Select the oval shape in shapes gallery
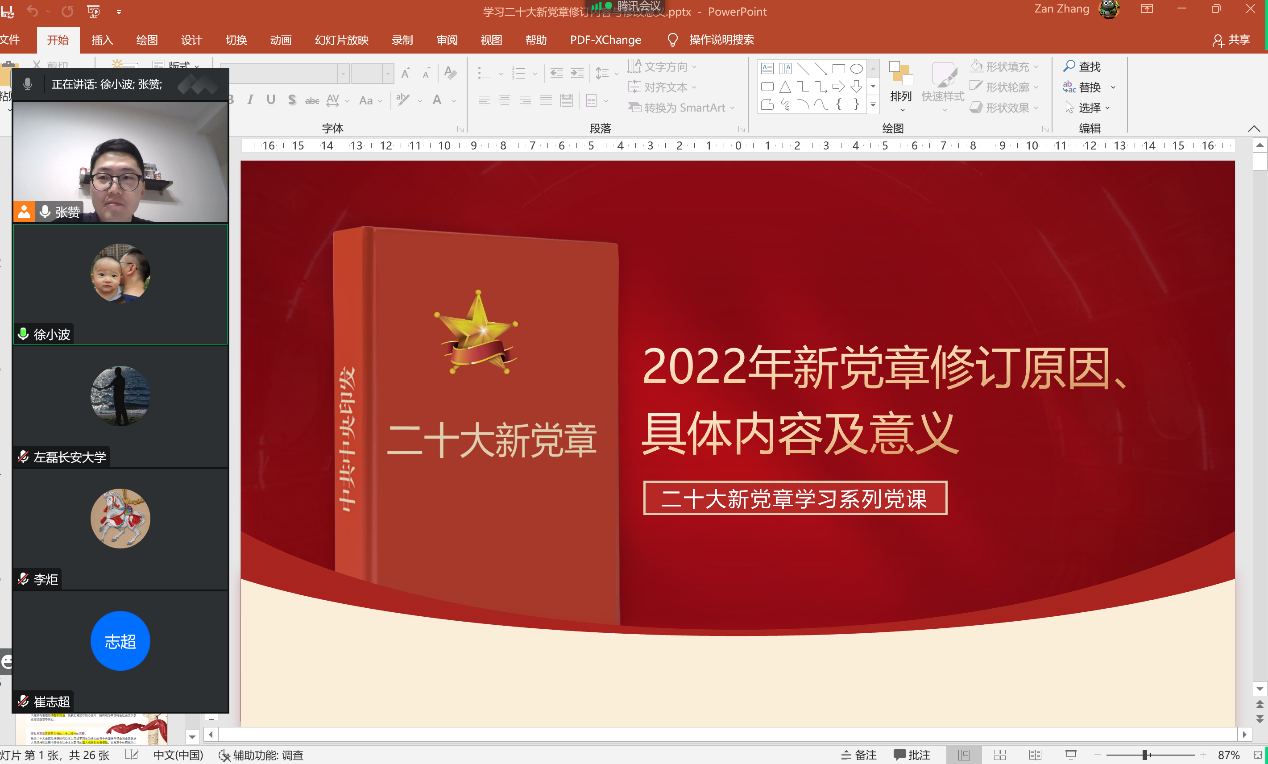 click(x=856, y=69)
